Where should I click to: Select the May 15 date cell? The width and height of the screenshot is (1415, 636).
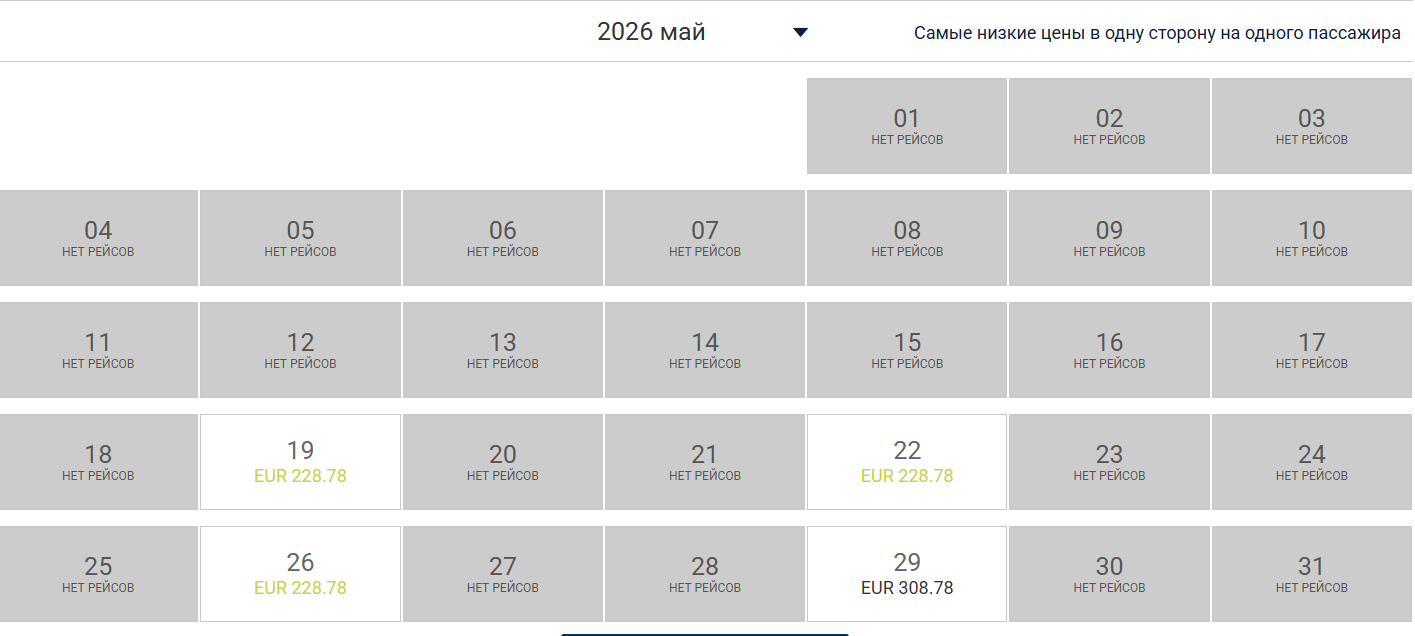[x=907, y=350]
